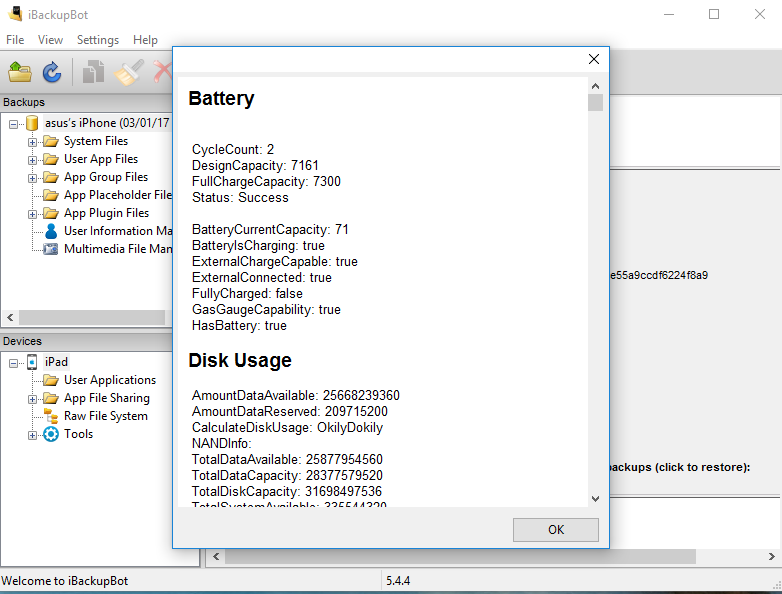Click the folder icon next to User Applications
This screenshot has height=594, width=782.
point(51,381)
